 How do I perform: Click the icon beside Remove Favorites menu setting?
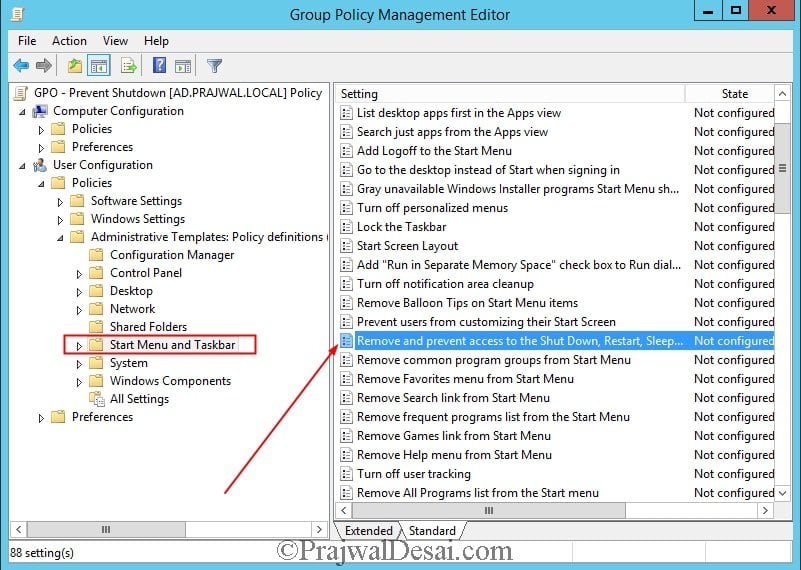(x=346, y=379)
